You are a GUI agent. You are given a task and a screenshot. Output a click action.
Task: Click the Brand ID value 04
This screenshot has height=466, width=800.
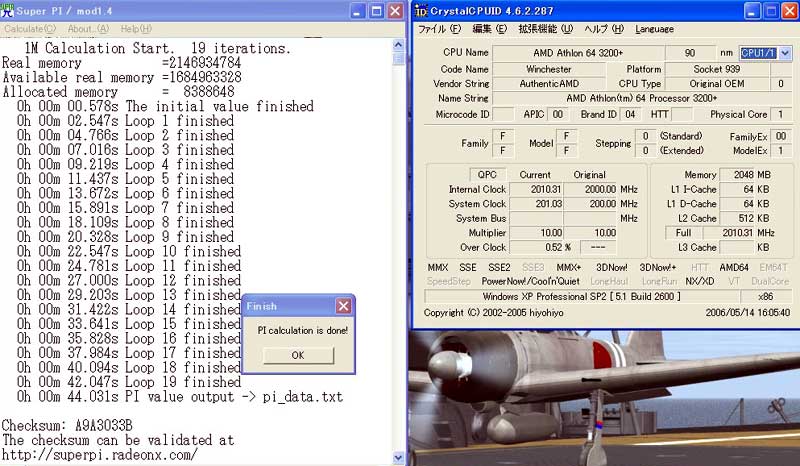pos(630,114)
